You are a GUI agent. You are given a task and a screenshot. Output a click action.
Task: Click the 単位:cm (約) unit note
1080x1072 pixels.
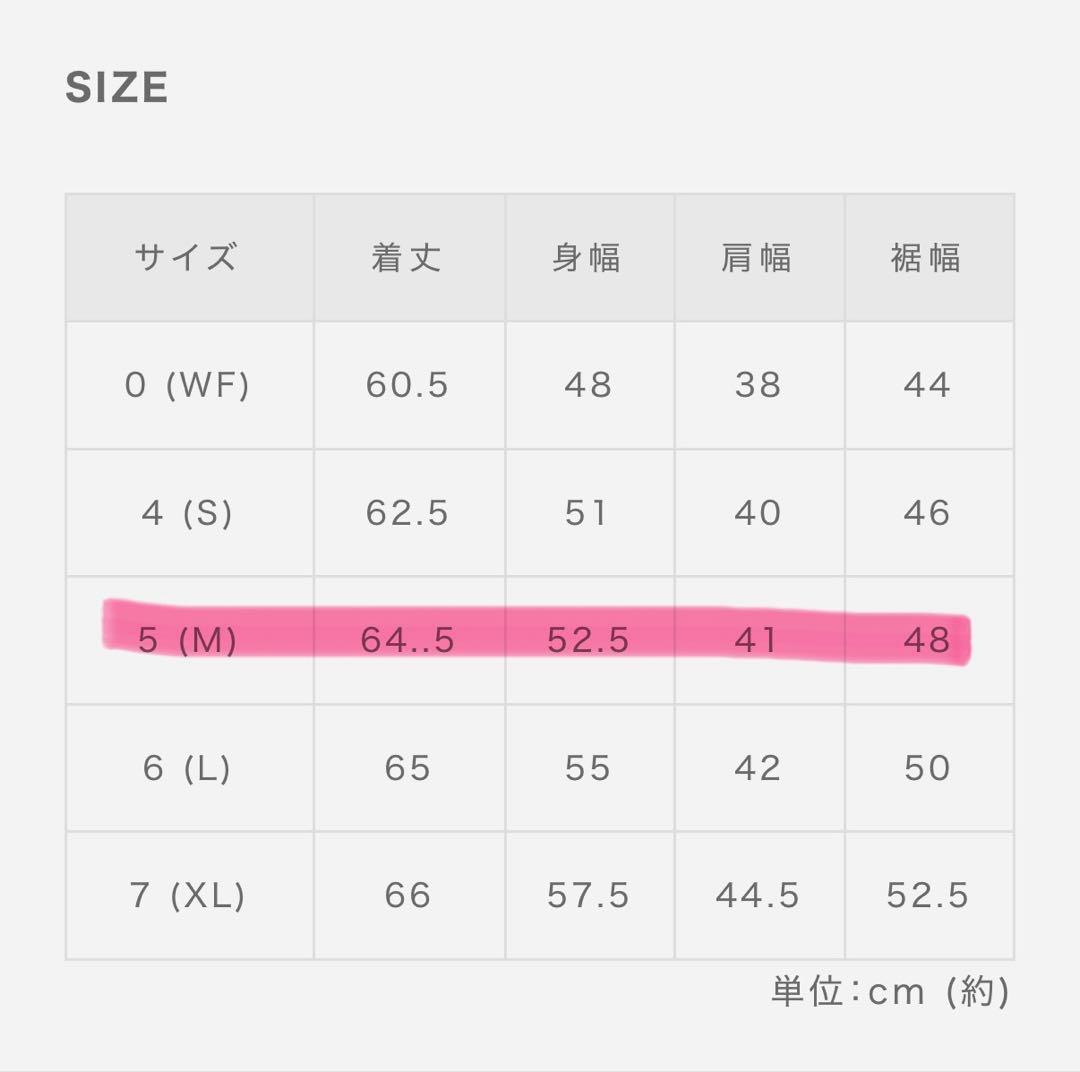(890, 991)
